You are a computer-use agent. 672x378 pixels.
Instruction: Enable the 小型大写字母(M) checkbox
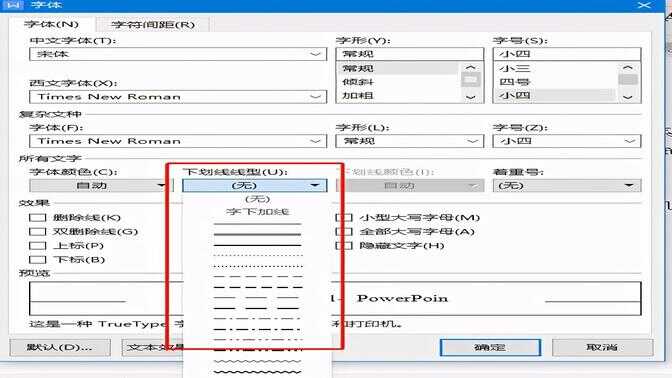(345, 218)
